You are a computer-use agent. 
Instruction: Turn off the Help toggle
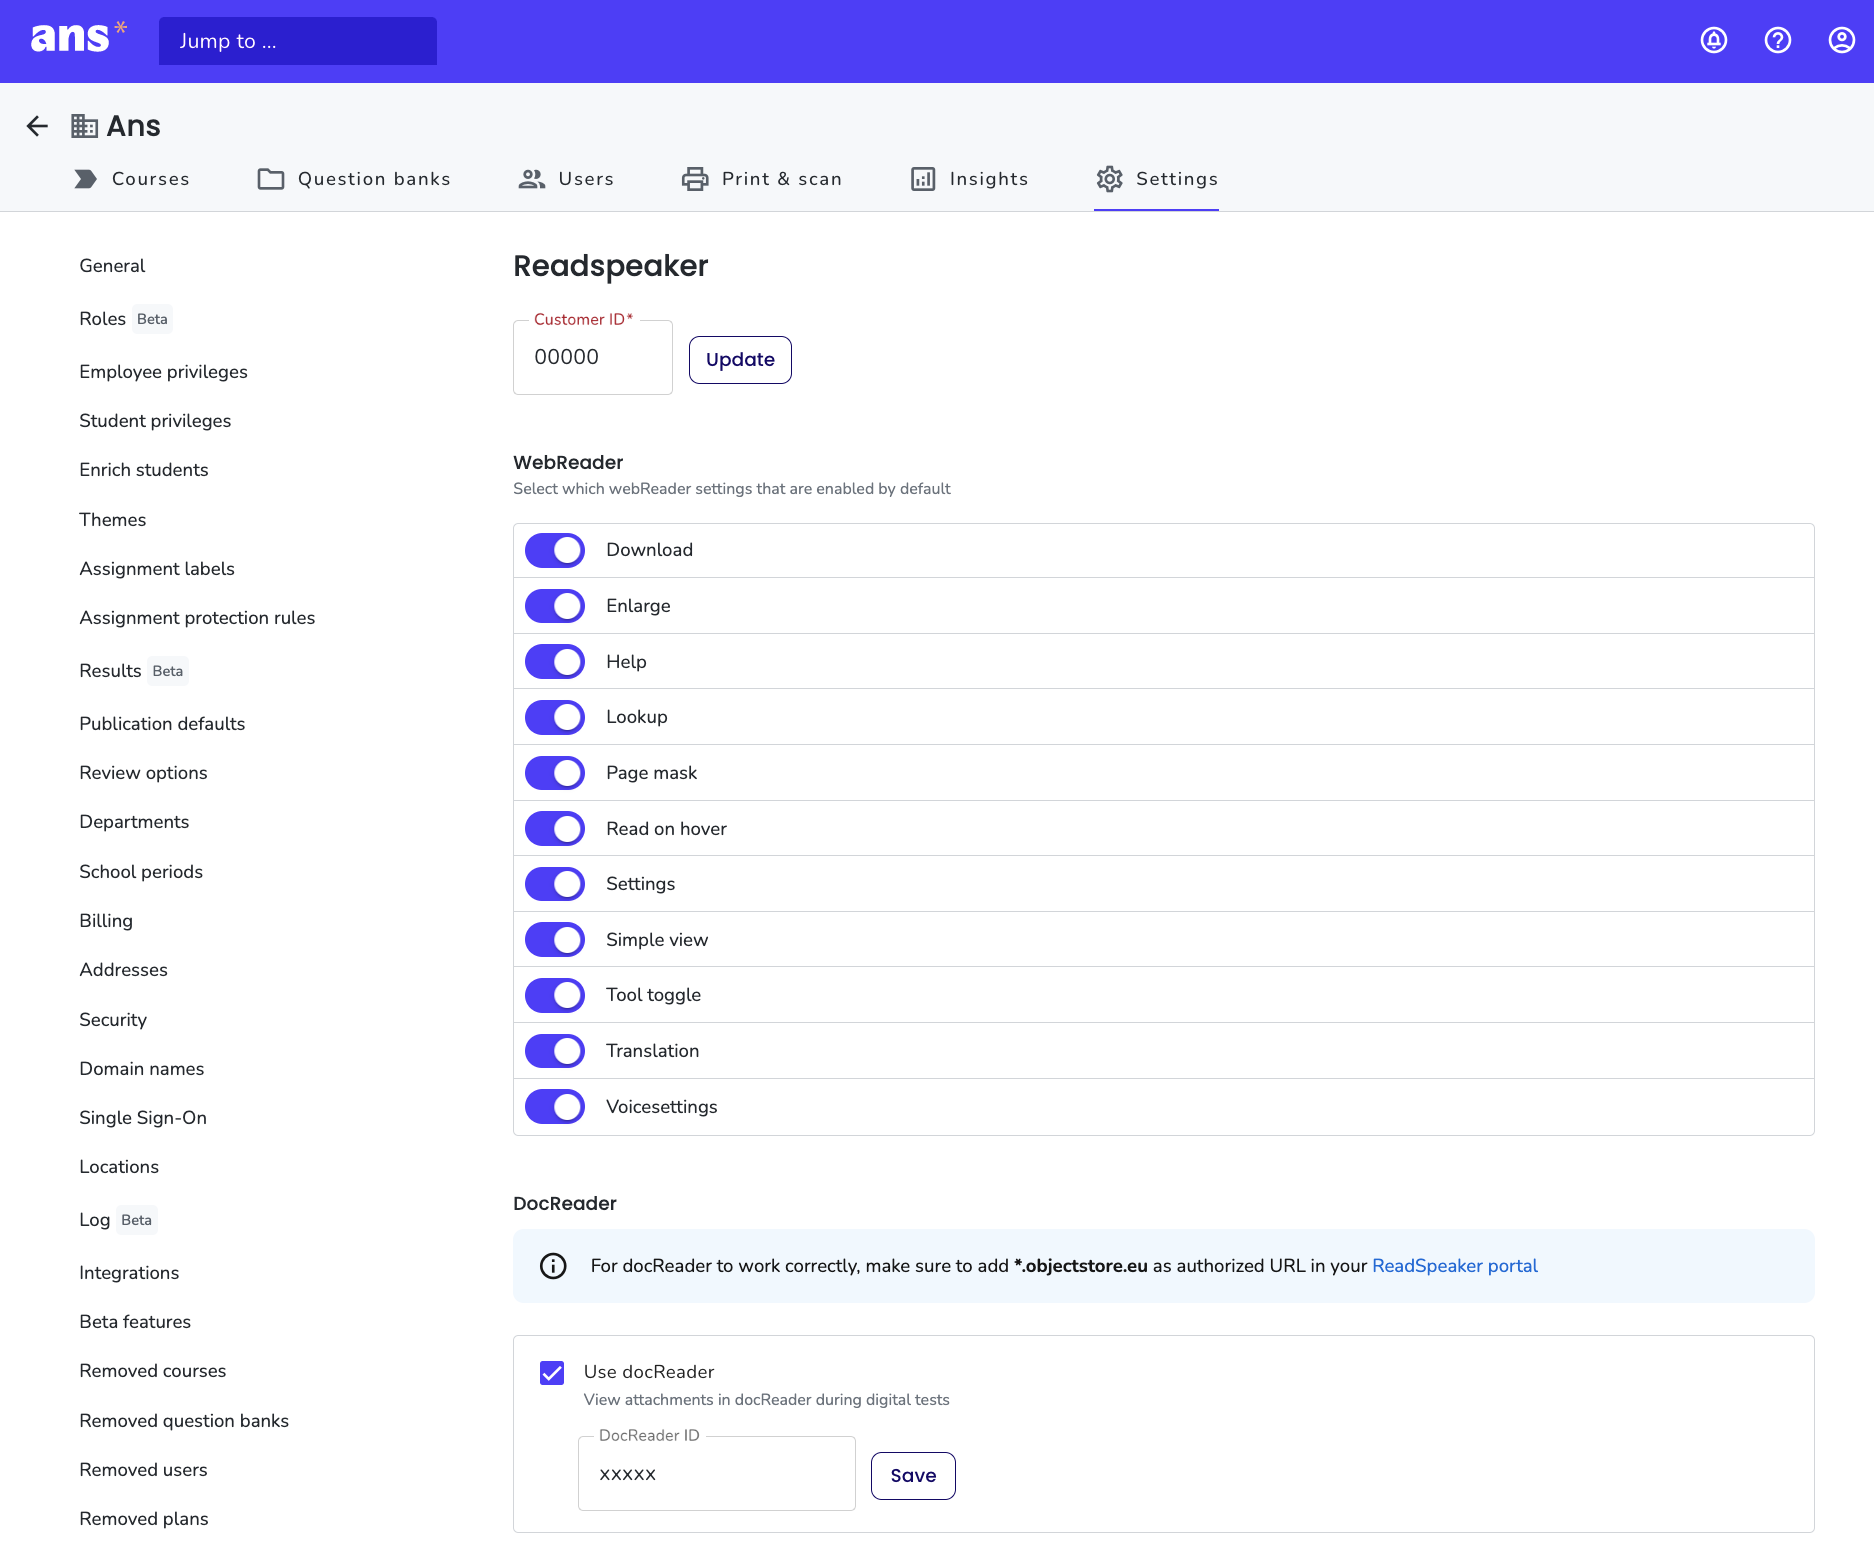[x=555, y=662]
